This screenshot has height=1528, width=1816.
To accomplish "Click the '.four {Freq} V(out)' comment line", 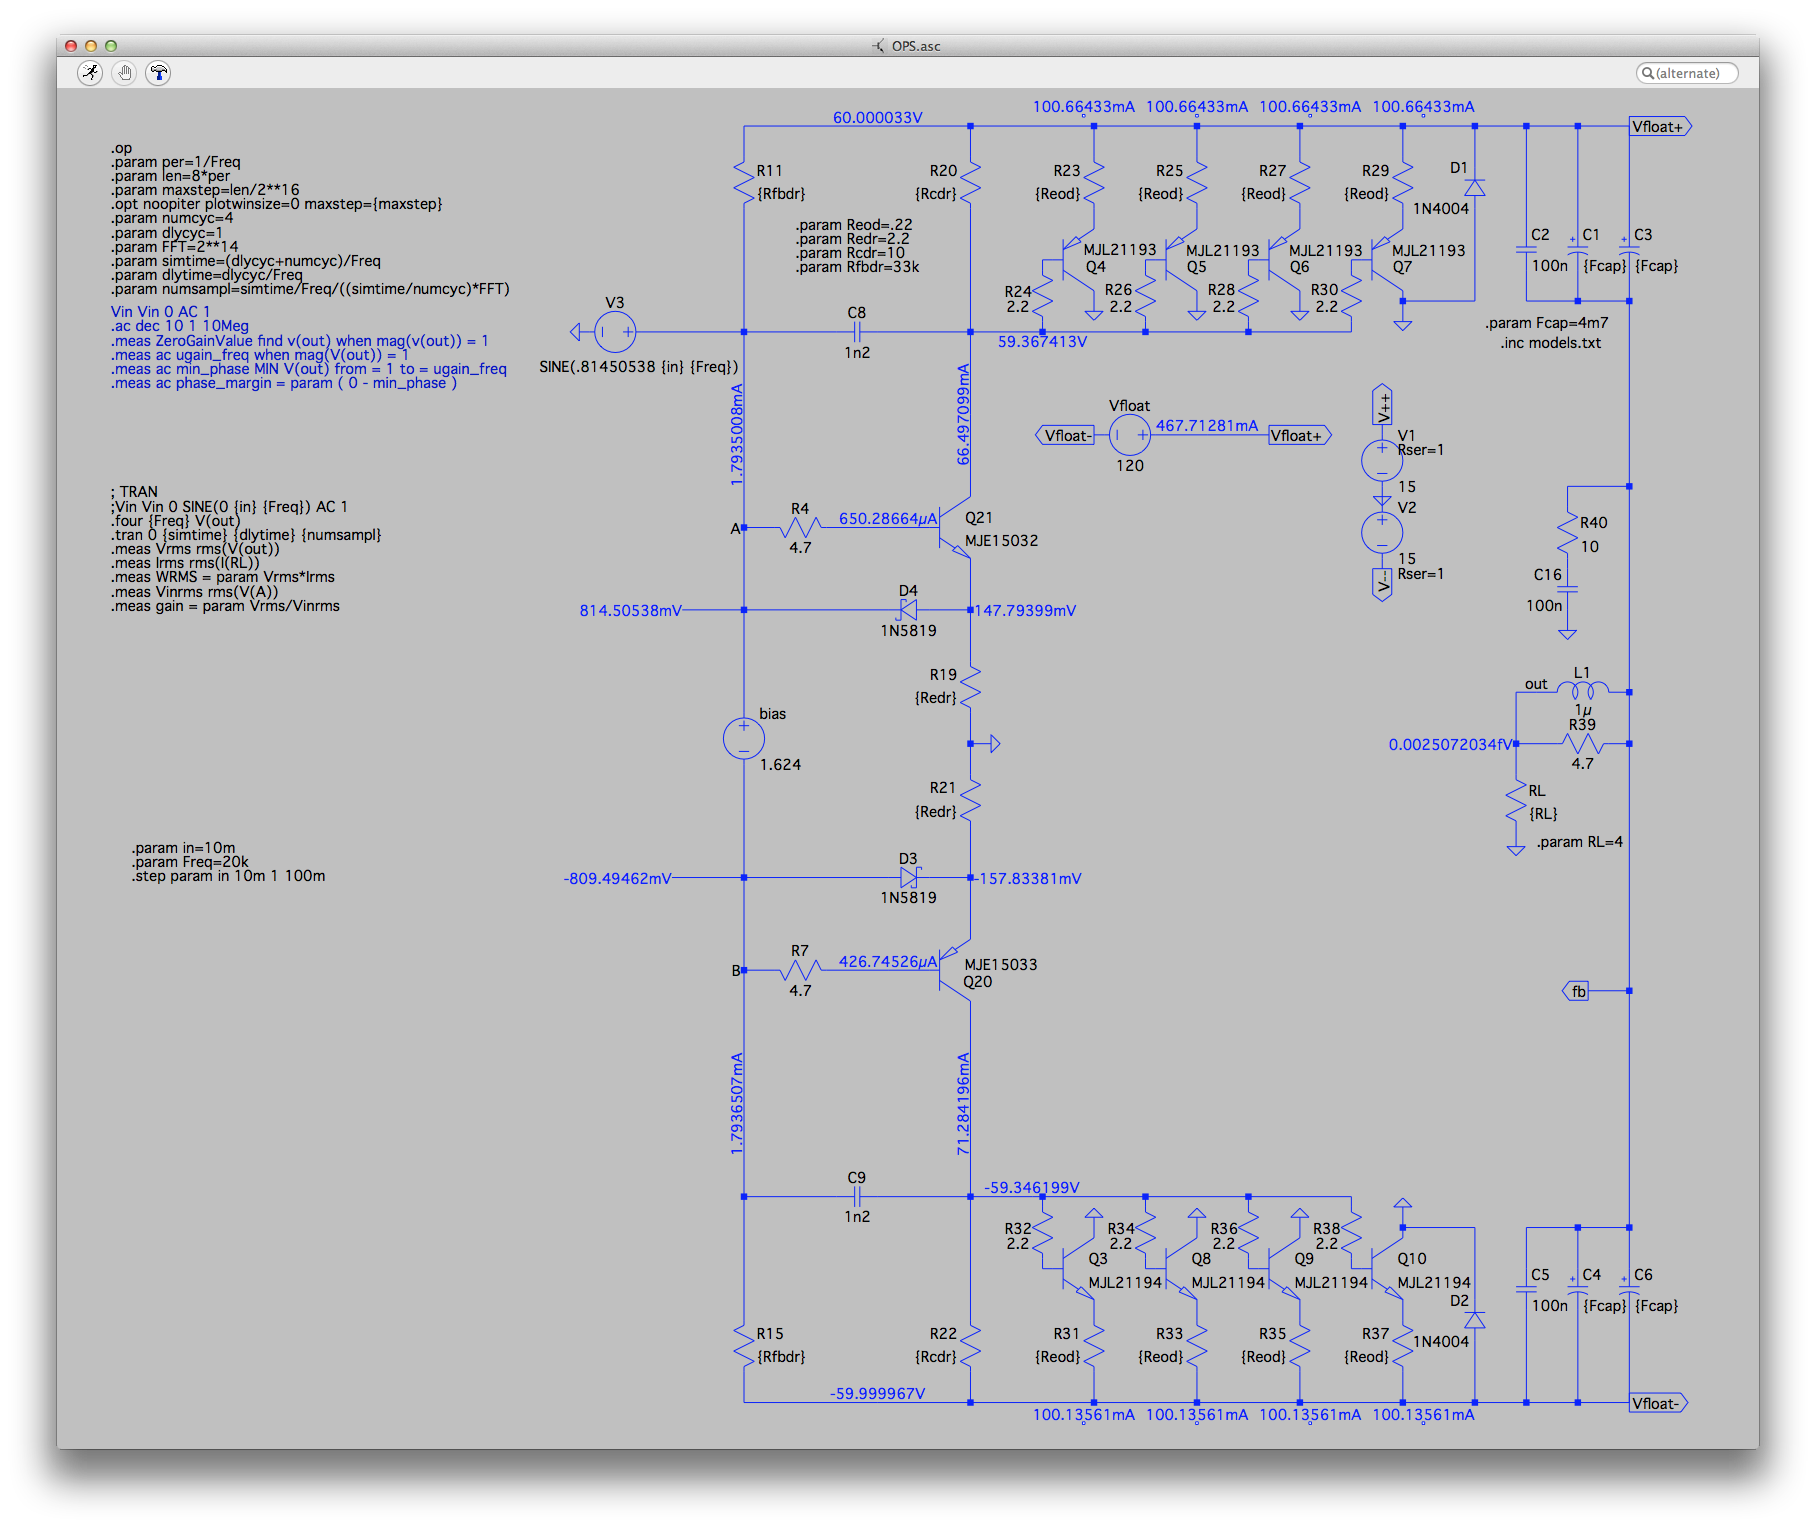I will point(176,521).
